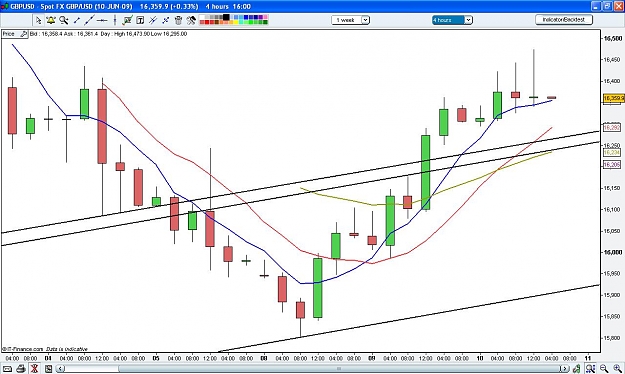Click the trash can delete icon
Screen dimensions: 625x374
178,20
